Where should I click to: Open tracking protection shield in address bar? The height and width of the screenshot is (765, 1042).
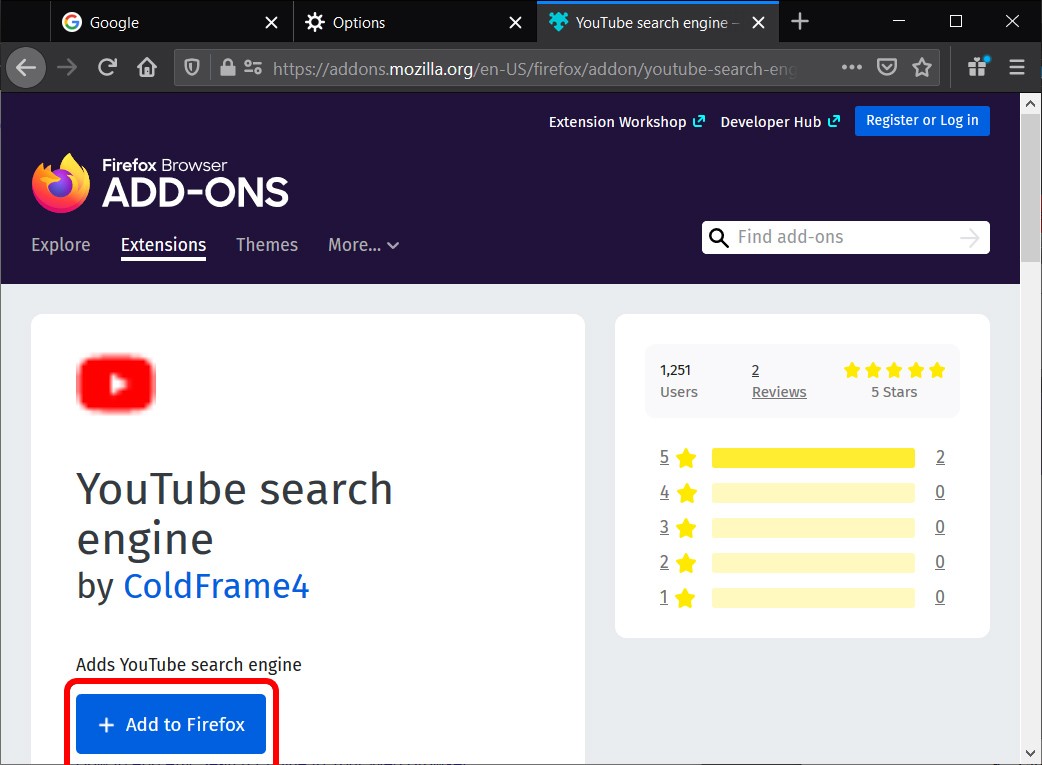(192, 67)
